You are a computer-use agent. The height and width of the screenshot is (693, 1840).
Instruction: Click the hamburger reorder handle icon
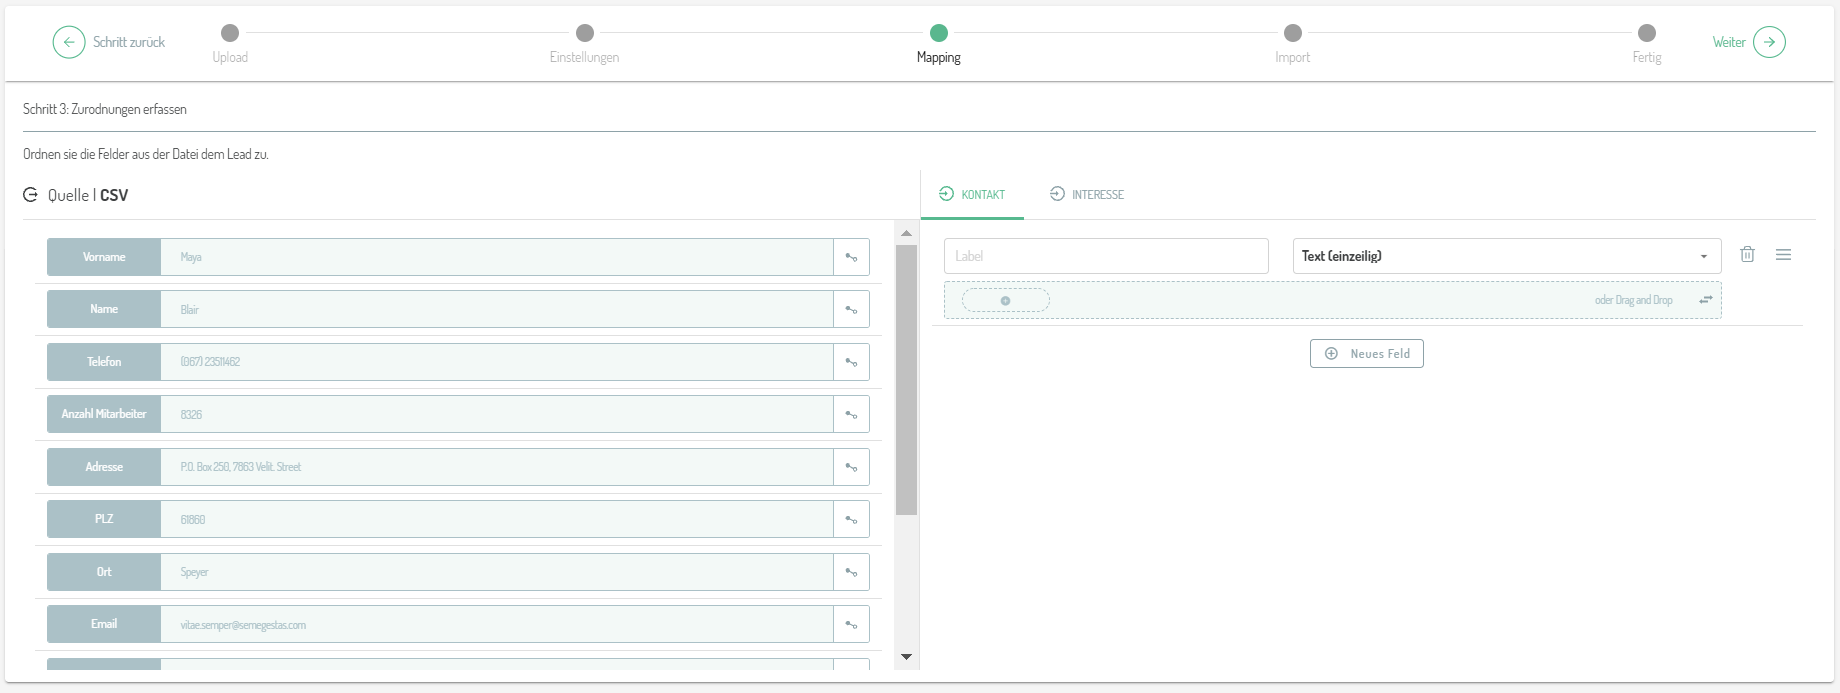click(x=1783, y=255)
